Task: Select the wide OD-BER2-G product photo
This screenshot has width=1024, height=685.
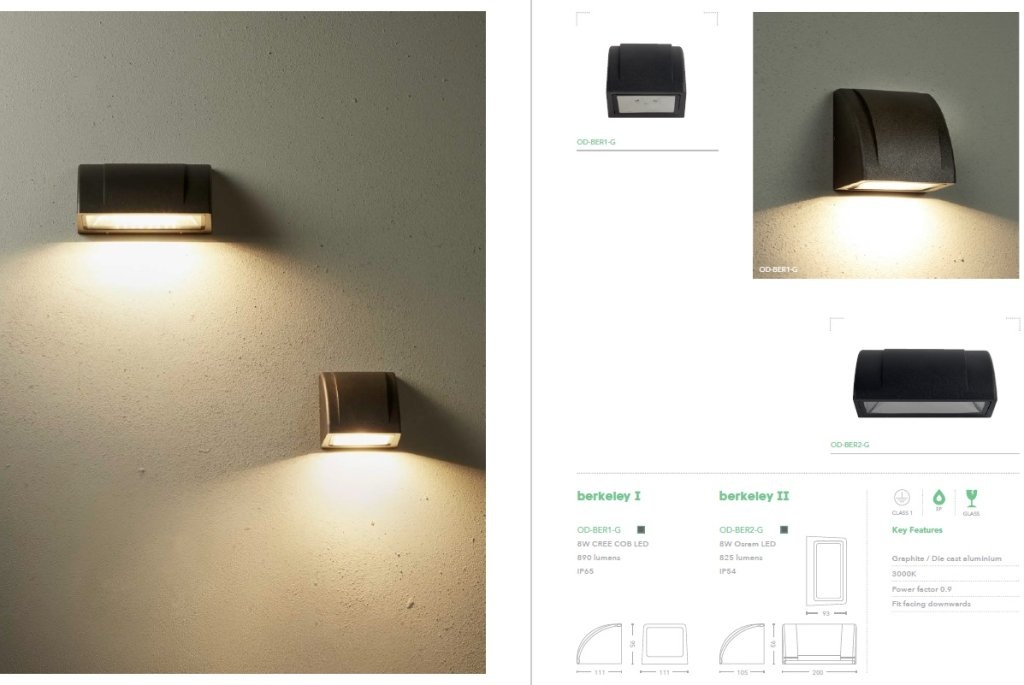Action: point(925,383)
